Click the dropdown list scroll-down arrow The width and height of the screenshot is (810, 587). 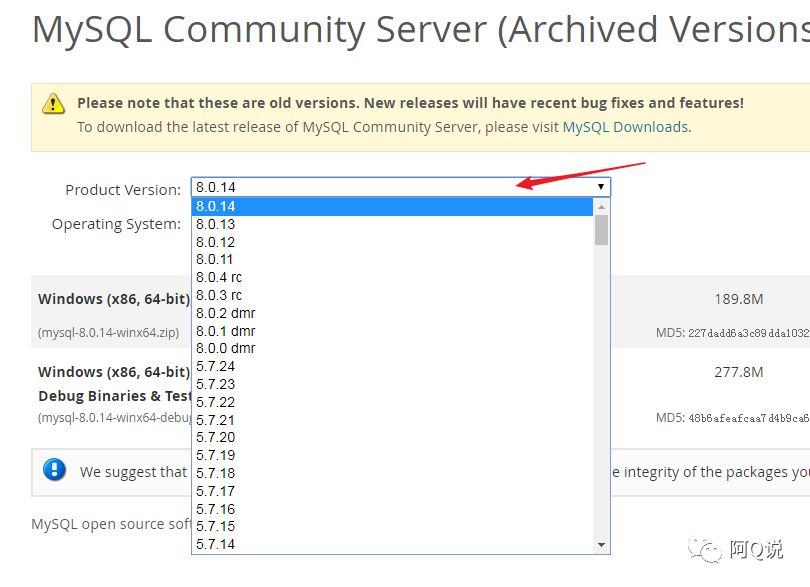pos(601,545)
